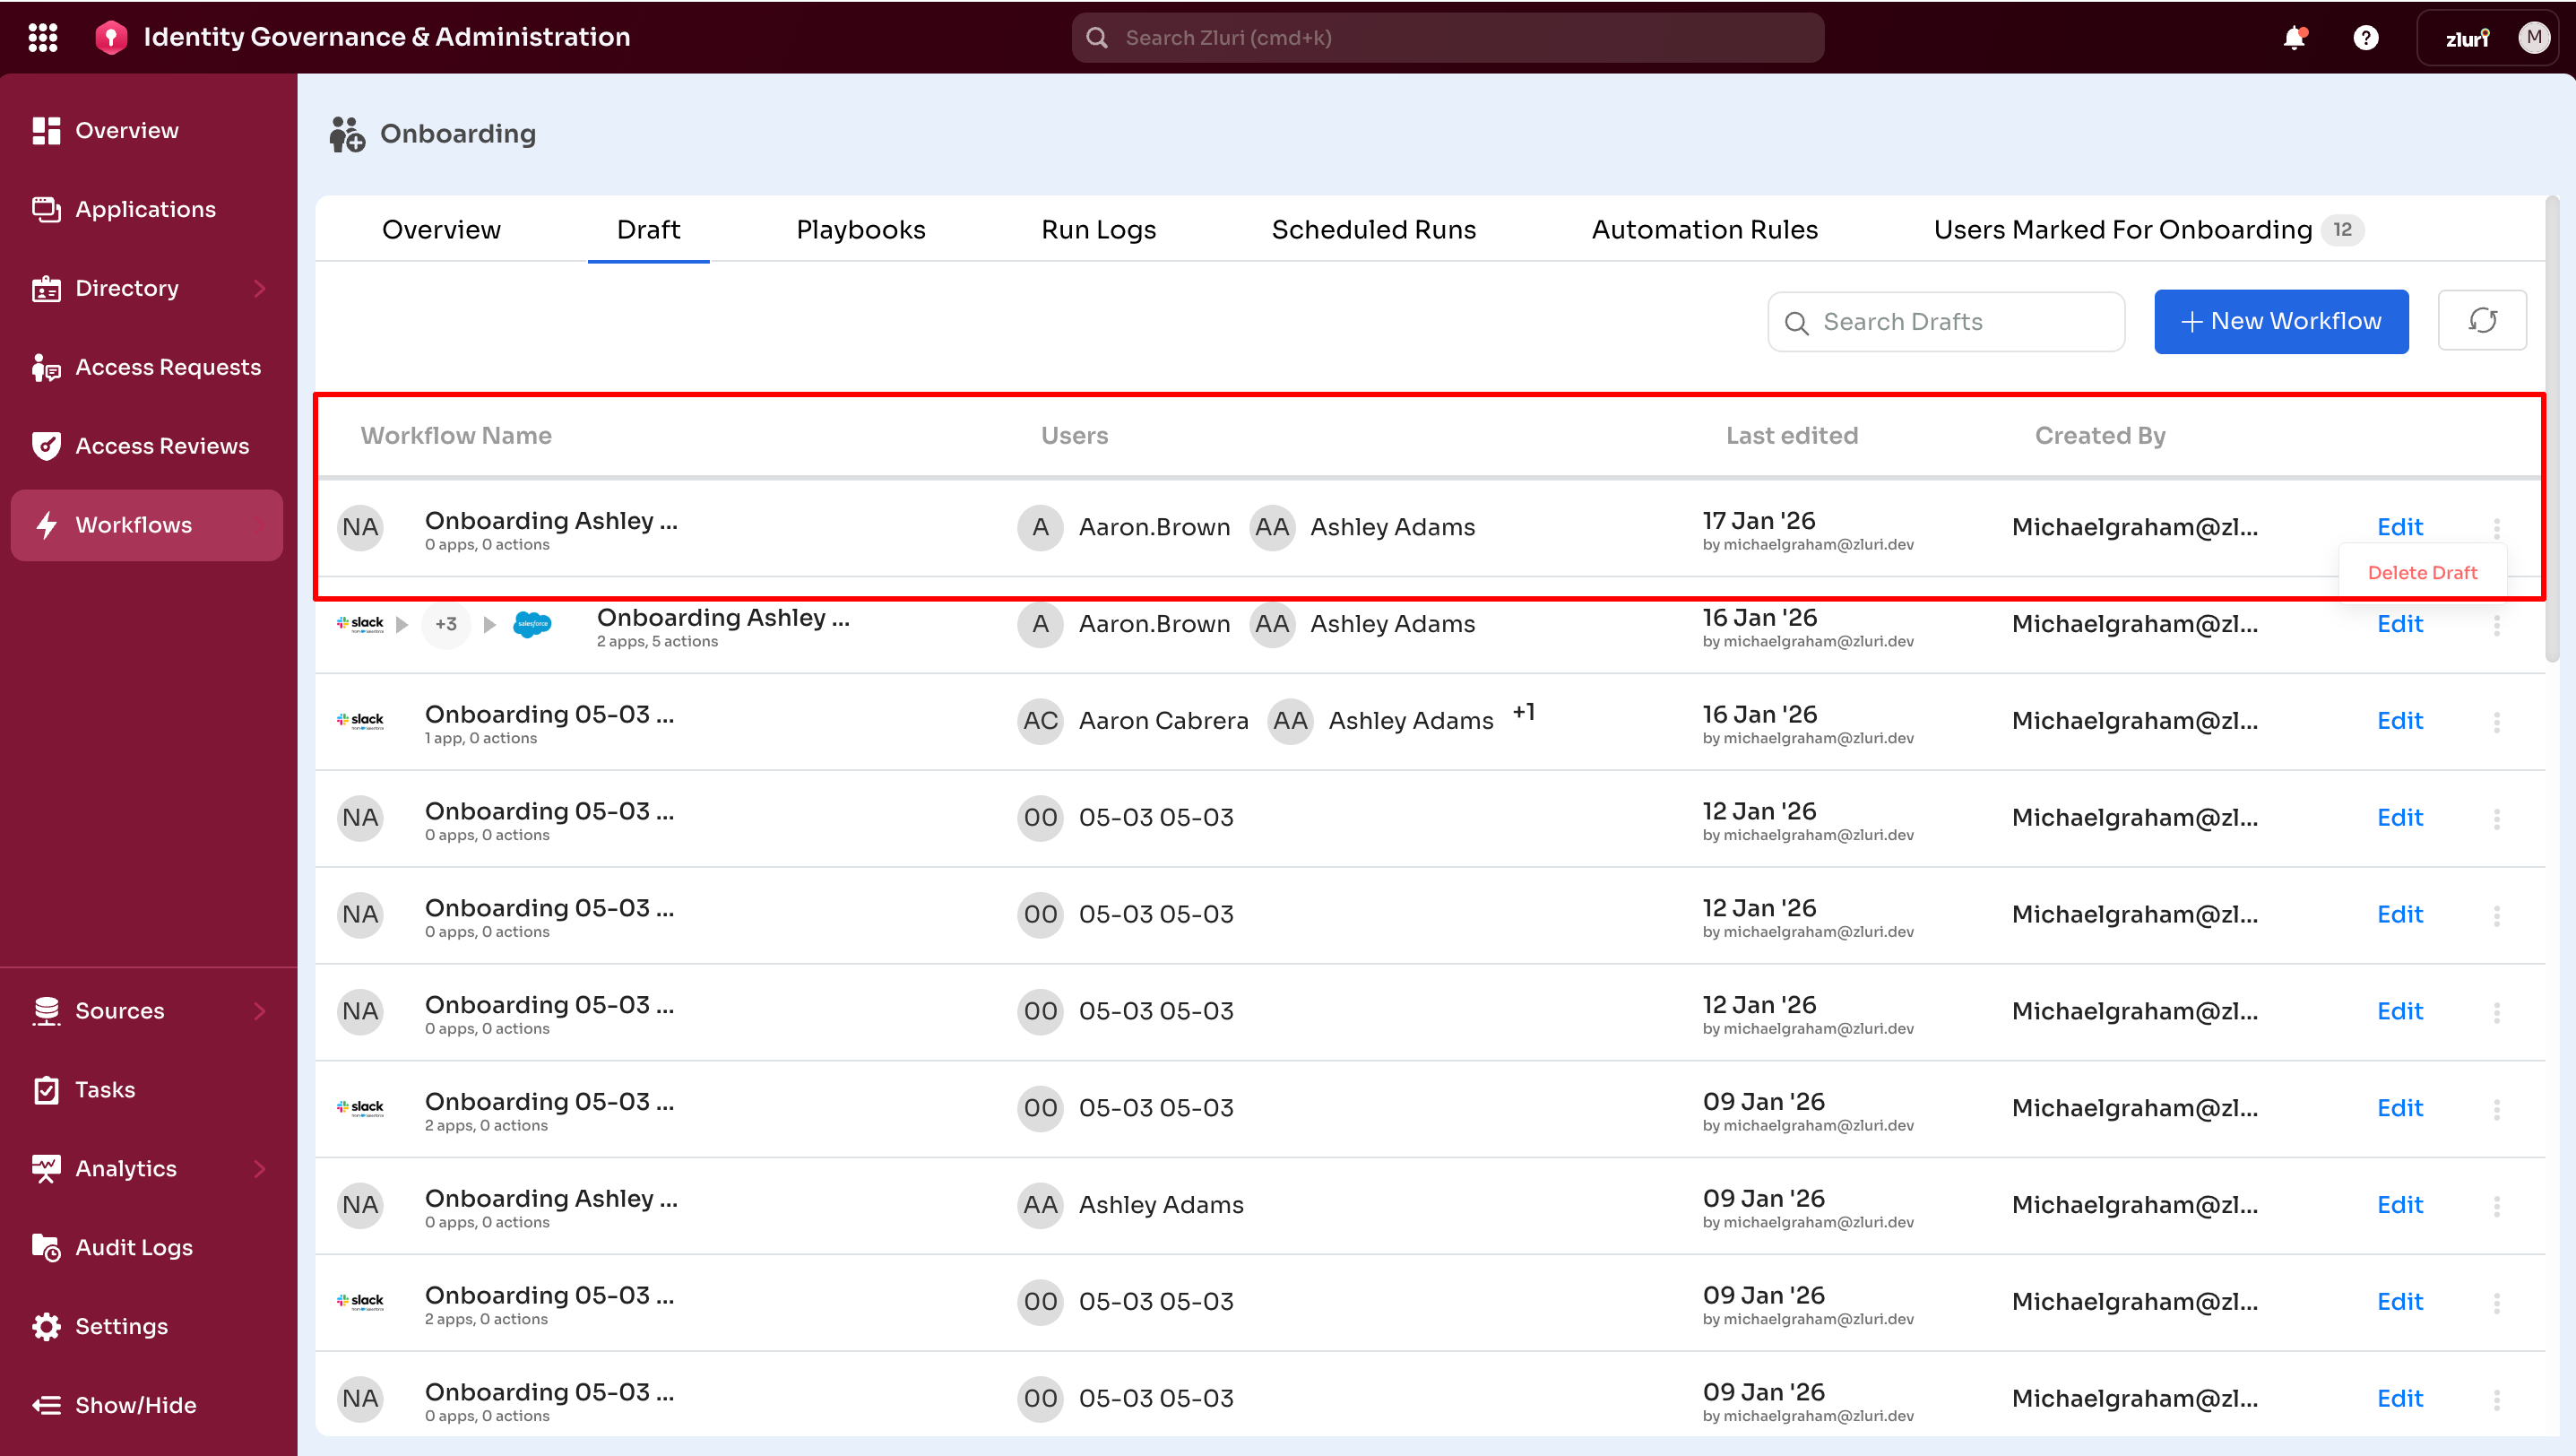Expand the Sources submenu chevron
Image resolution: width=2576 pixels, height=1456 pixels.
(x=260, y=1011)
